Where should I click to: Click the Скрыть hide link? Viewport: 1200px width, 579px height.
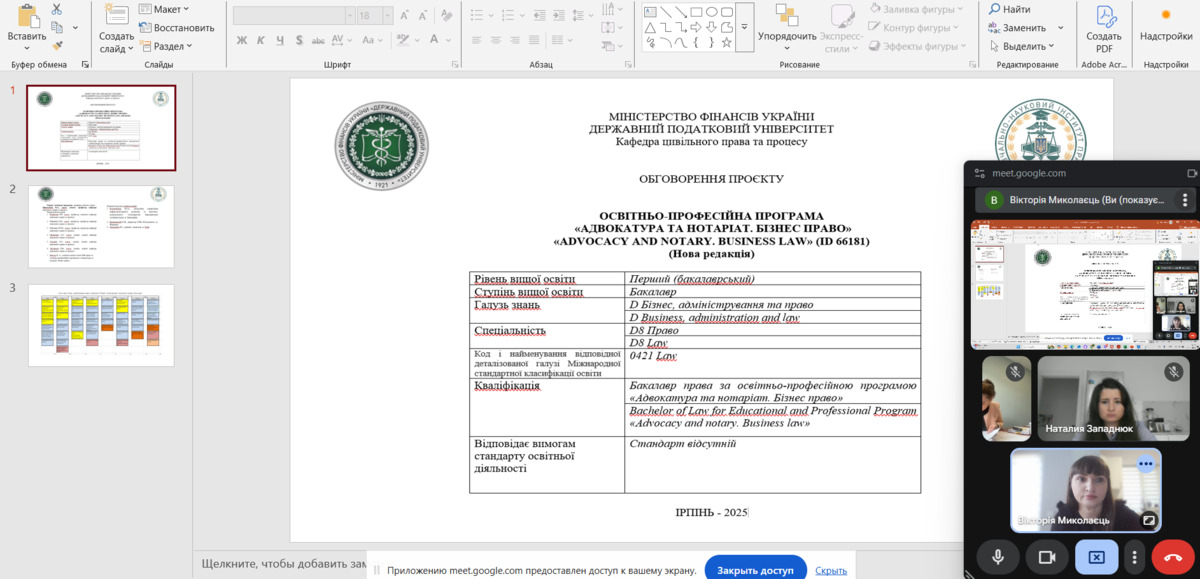pyautogui.click(x=831, y=570)
